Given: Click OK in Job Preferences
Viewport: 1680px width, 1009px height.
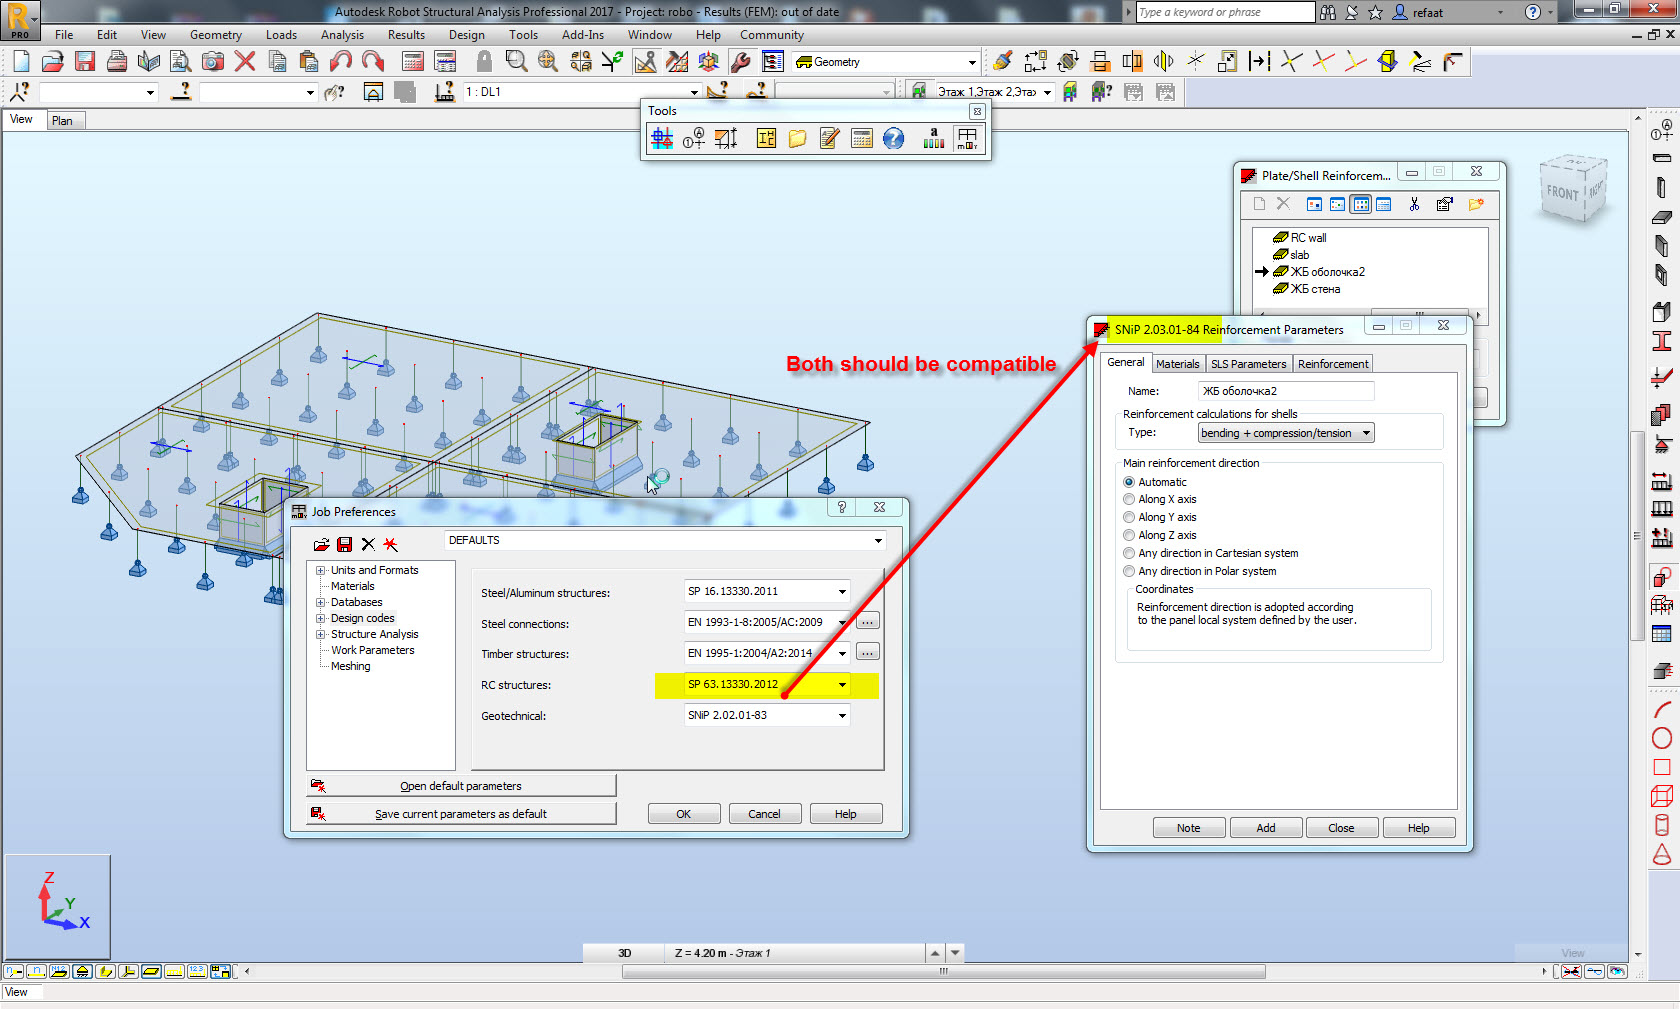Looking at the screenshot, I should point(684,814).
